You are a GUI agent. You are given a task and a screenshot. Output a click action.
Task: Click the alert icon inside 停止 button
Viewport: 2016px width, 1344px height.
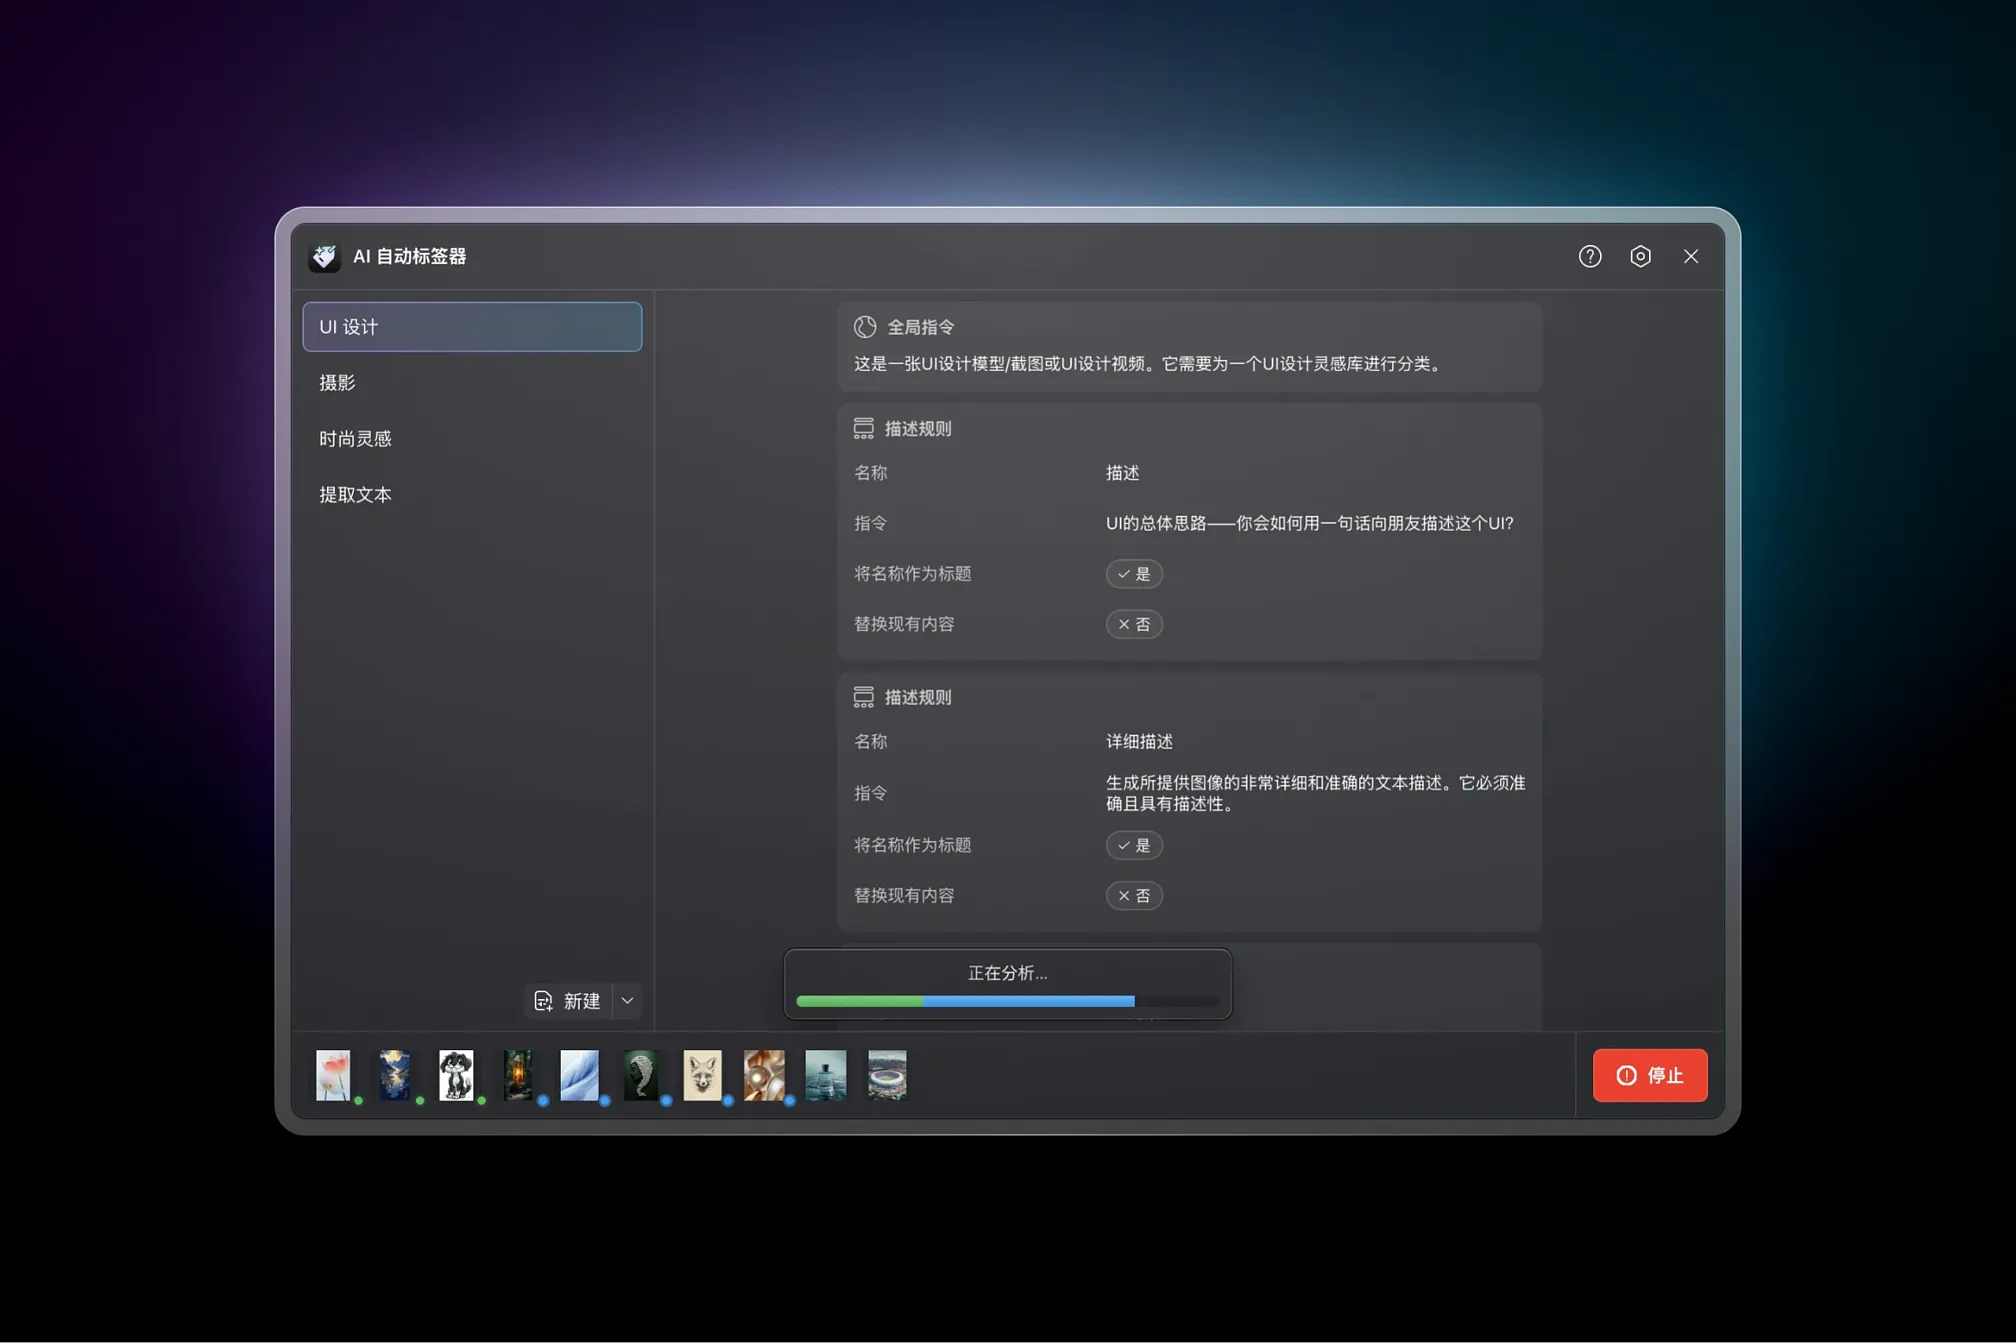pyautogui.click(x=1625, y=1075)
